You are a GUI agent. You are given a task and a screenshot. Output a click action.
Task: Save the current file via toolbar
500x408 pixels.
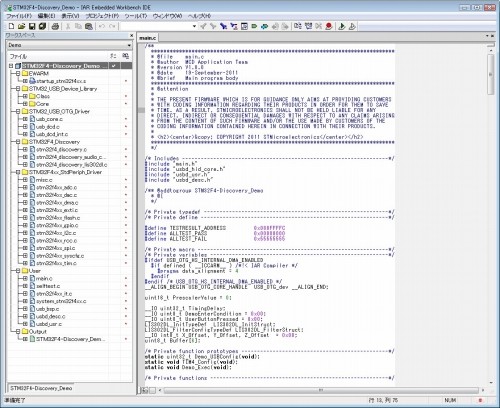[x=32, y=26]
